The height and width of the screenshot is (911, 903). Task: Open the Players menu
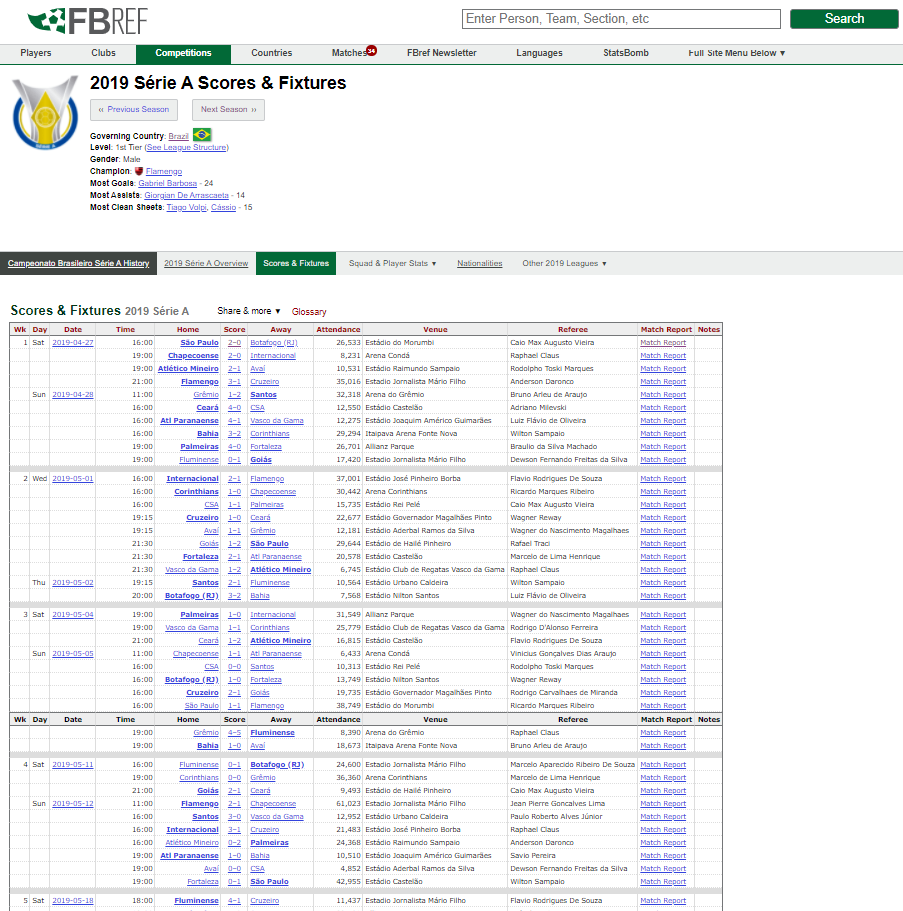(x=35, y=53)
